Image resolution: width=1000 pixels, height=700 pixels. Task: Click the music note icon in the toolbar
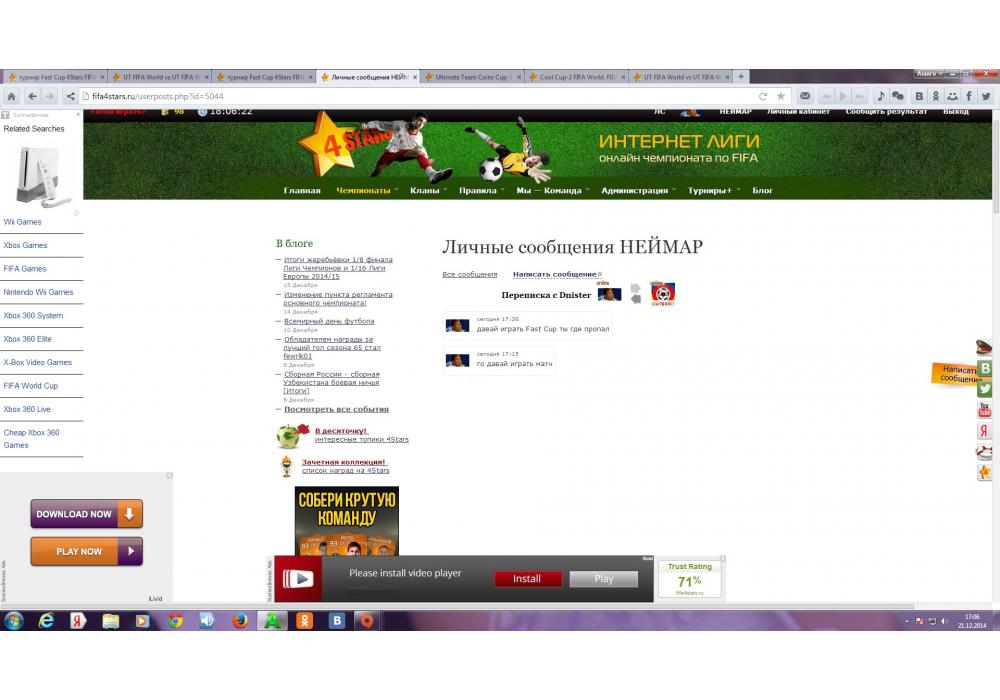click(881, 96)
